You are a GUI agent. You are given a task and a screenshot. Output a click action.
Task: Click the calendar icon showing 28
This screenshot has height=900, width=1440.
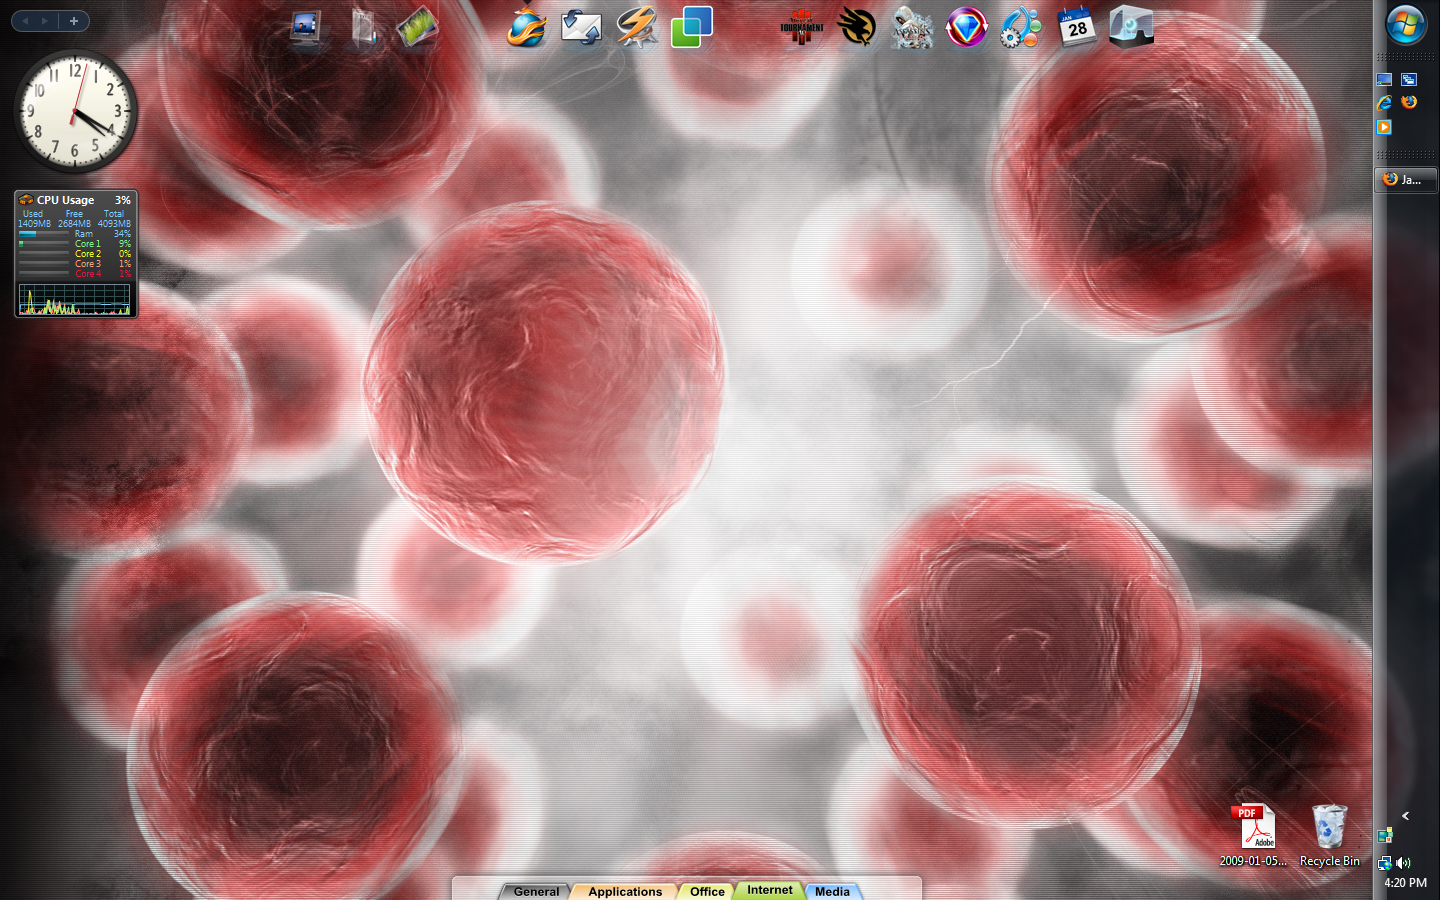click(1076, 28)
